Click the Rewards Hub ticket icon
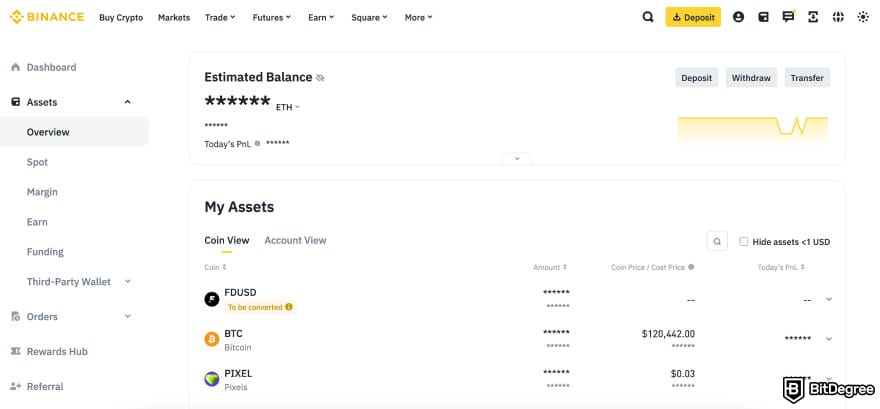 click(x=16, y=351)
